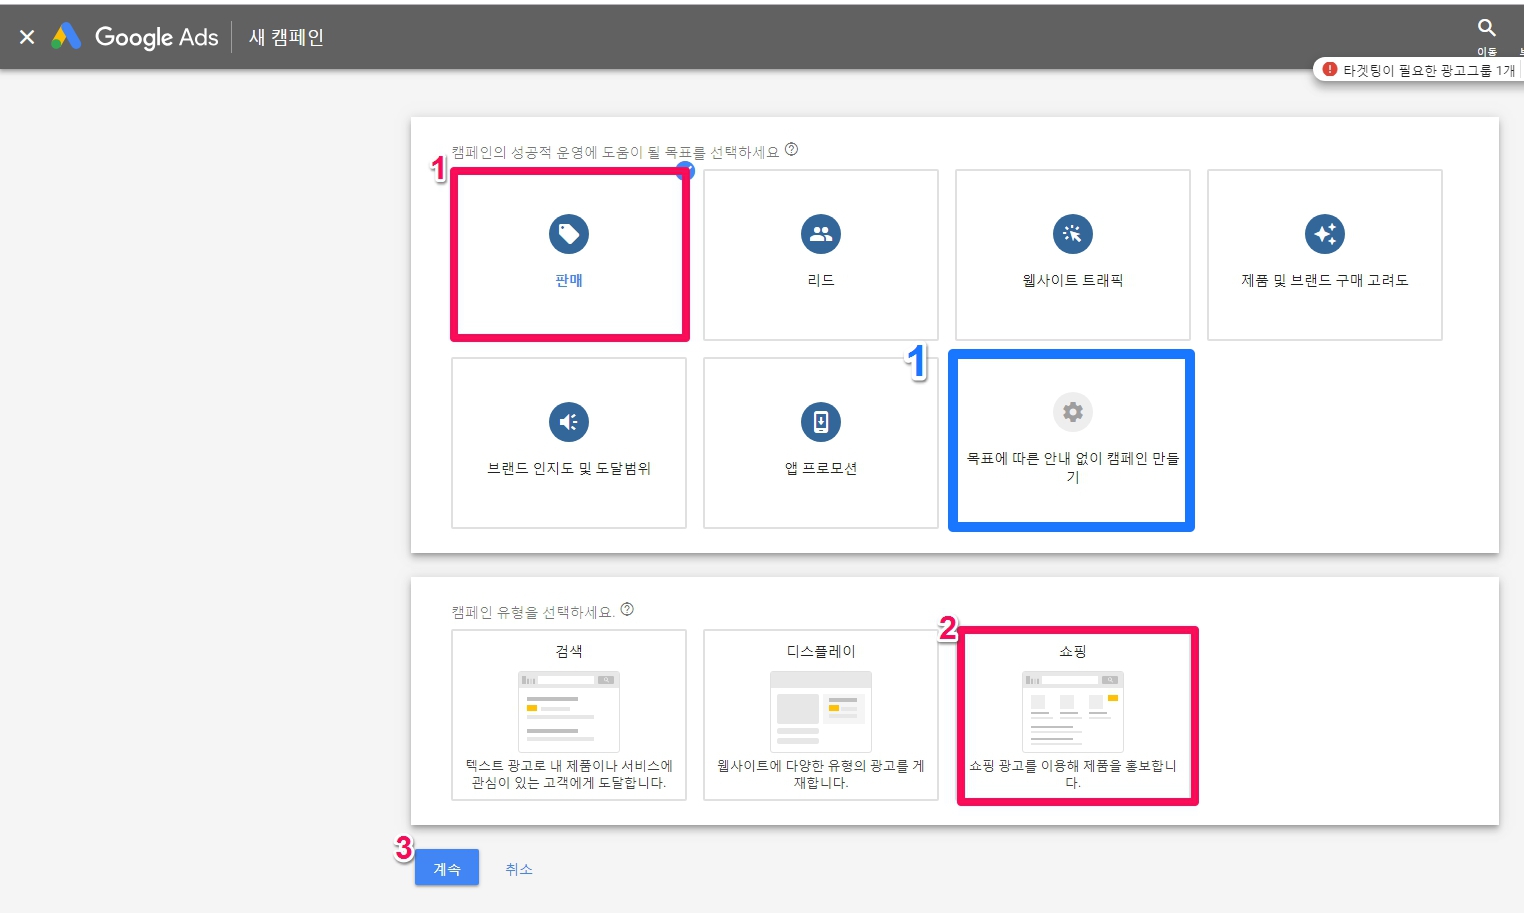Open the targeting-needed ad group notification

(x=1420, y=70)
